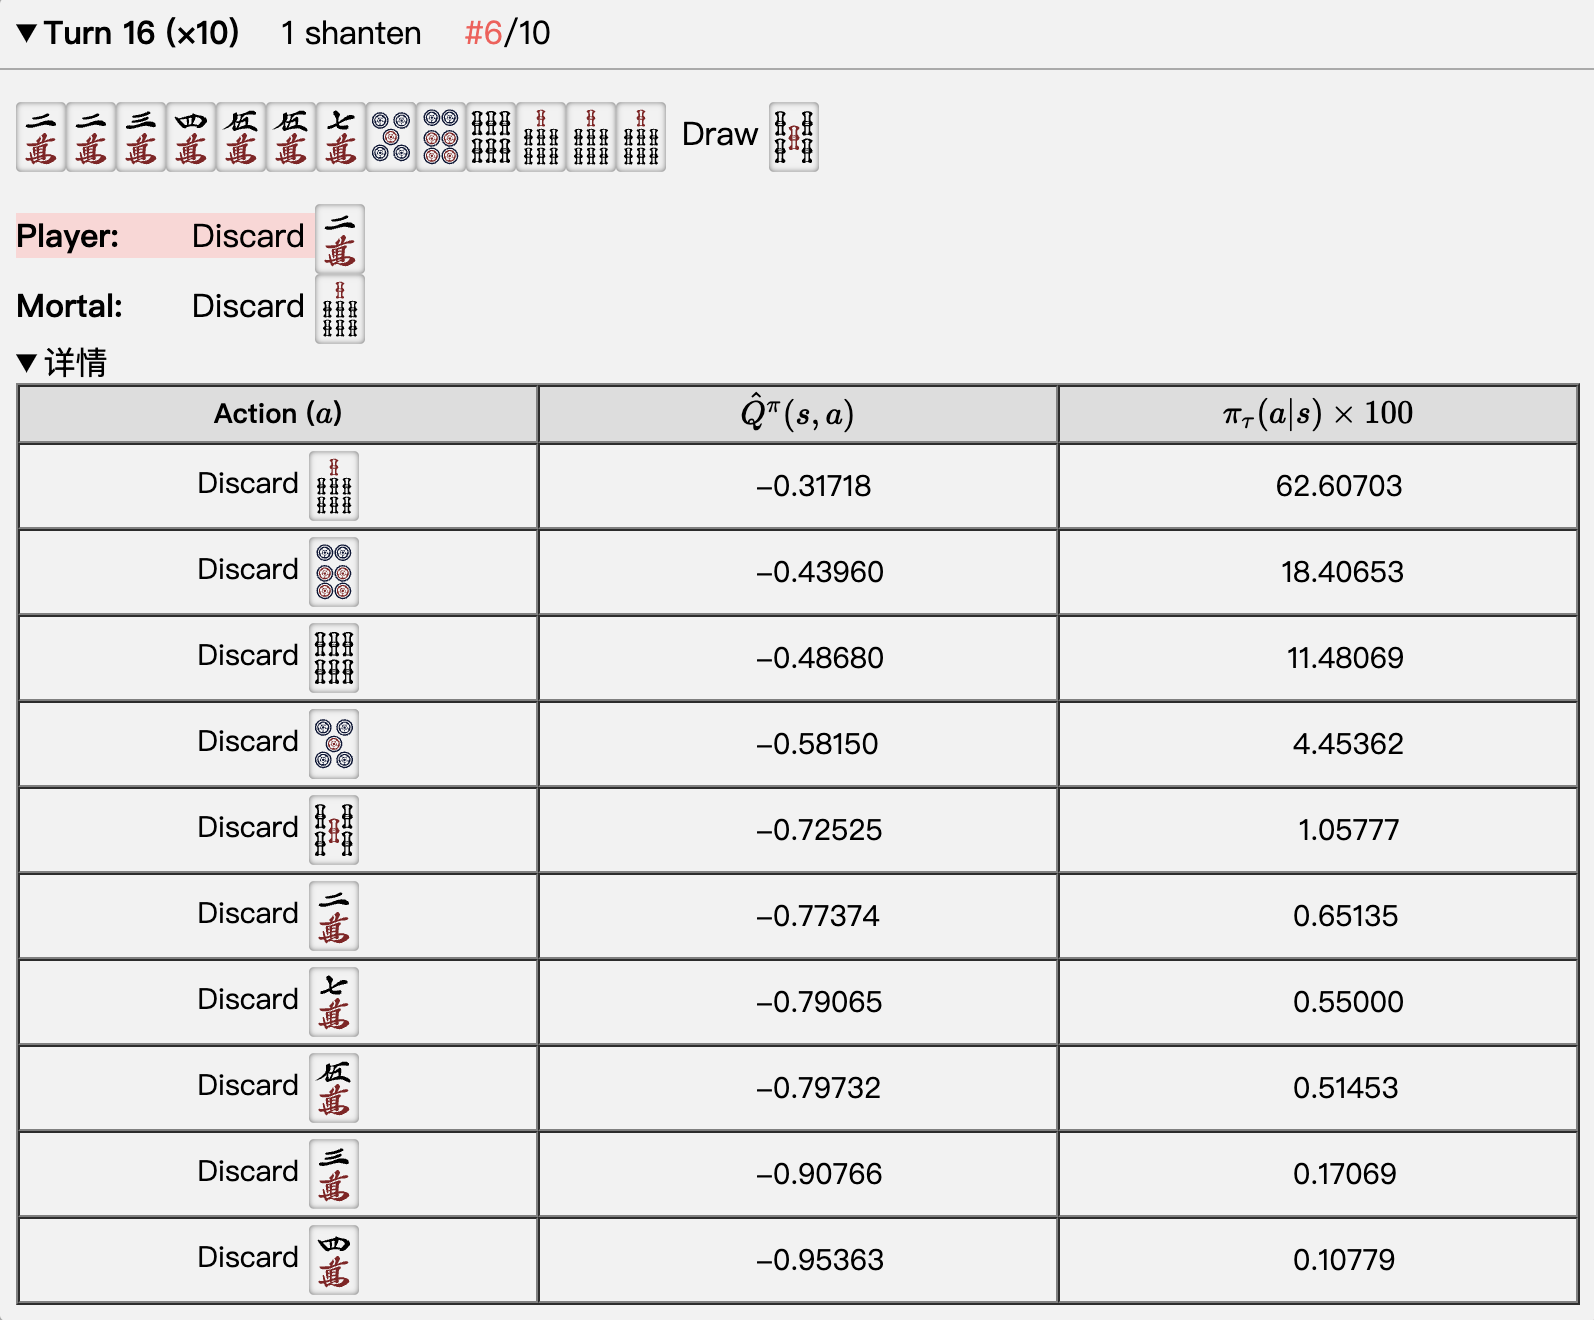Click the probability 4.45362

tap(1348, 744)
